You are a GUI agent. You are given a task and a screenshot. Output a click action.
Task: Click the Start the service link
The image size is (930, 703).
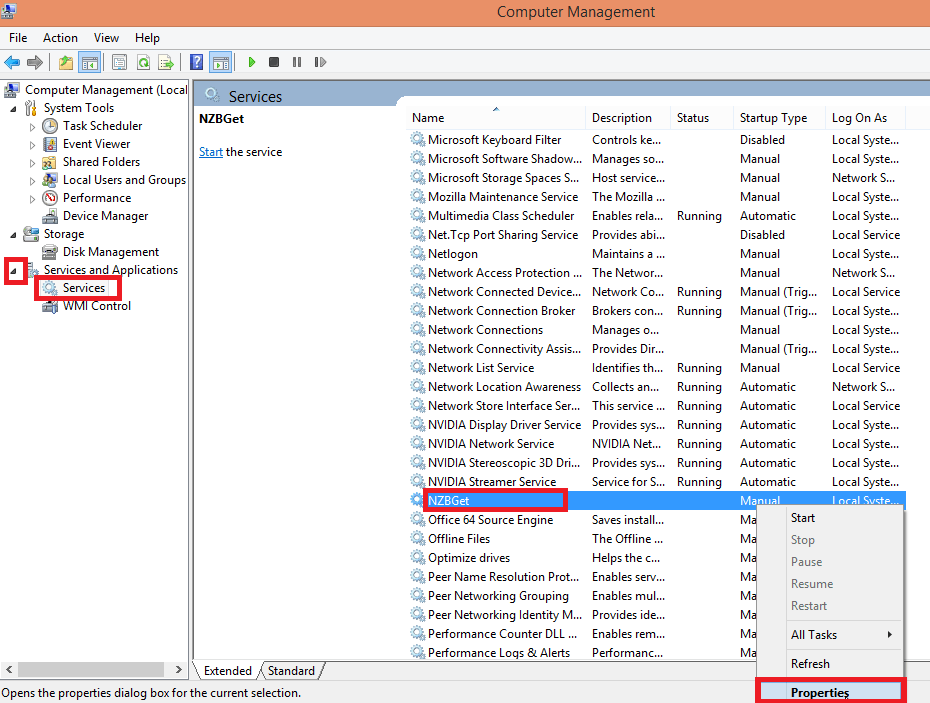point(210,152)
